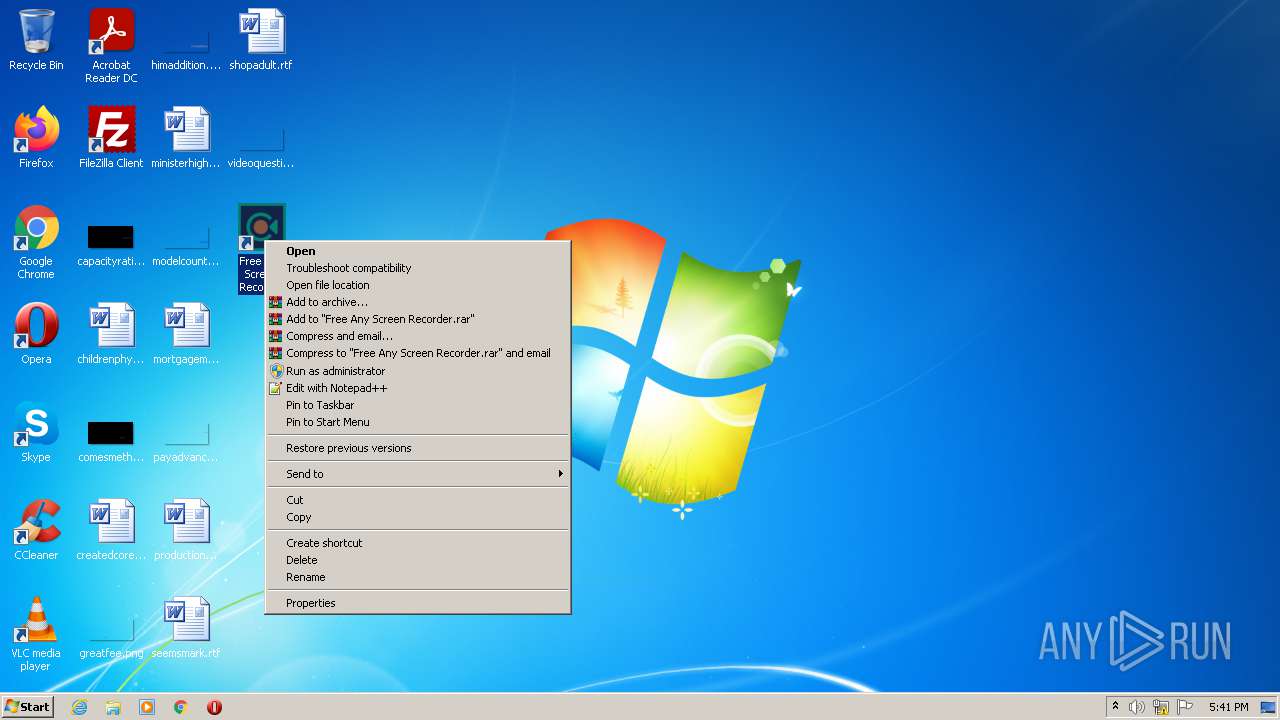1280x720 pixels.
Task: Expand the Send to submenu
Action: click(x=418, y=474)
